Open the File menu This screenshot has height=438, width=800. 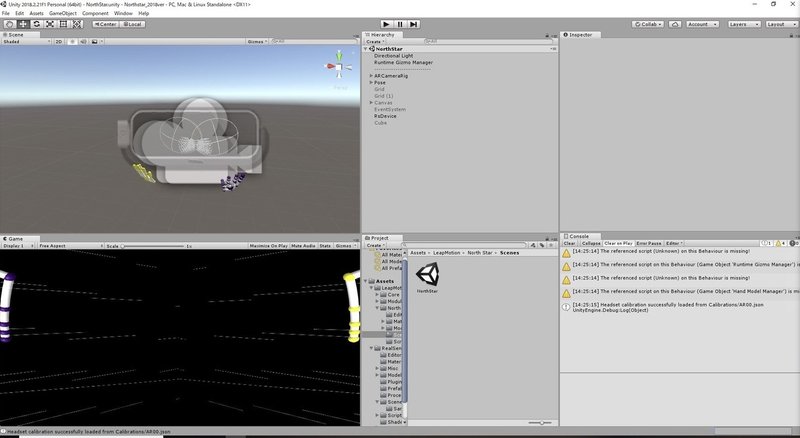click(x=6, y=13)
